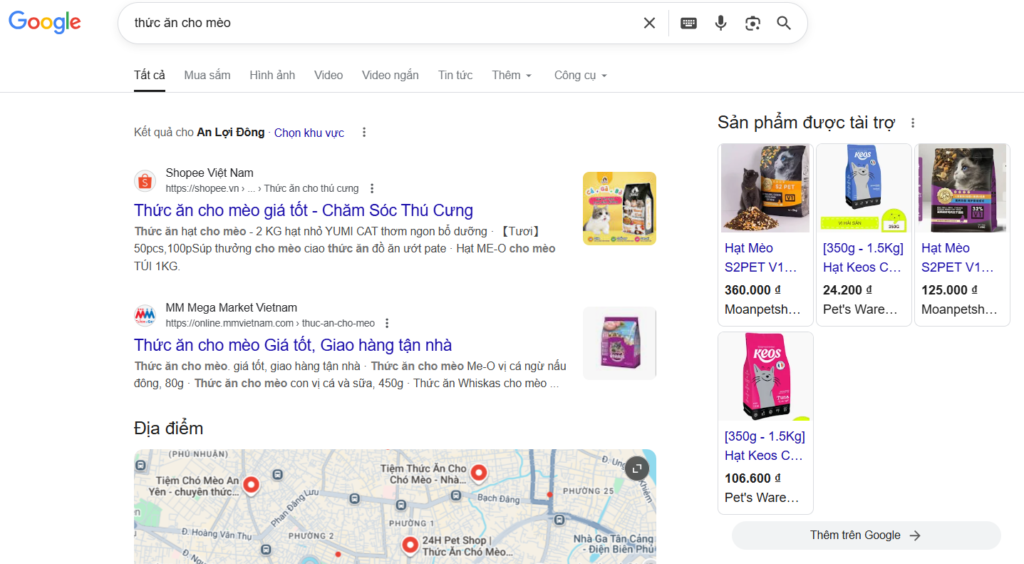Open the Video ngắn tab

pyautogui.click(x=390, y=75)
